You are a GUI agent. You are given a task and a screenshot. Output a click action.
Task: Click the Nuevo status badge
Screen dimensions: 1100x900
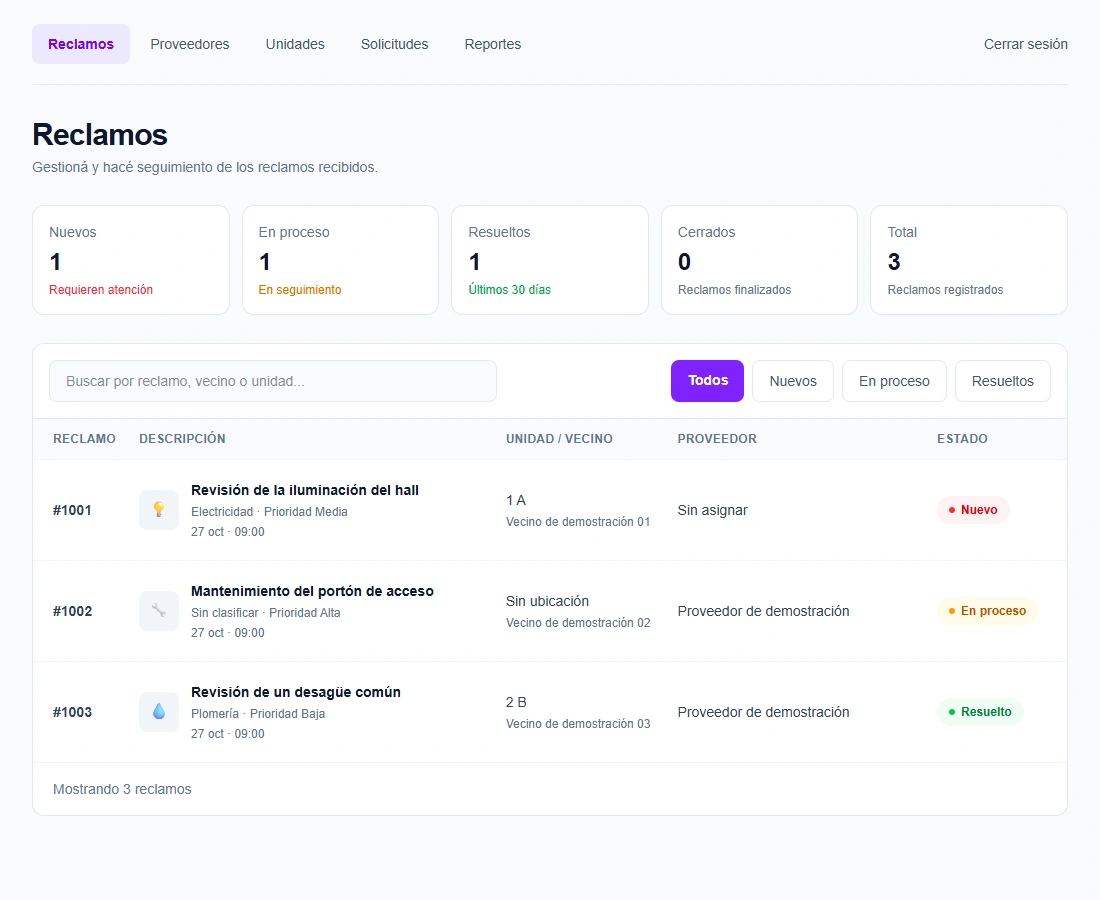[973, 510]
